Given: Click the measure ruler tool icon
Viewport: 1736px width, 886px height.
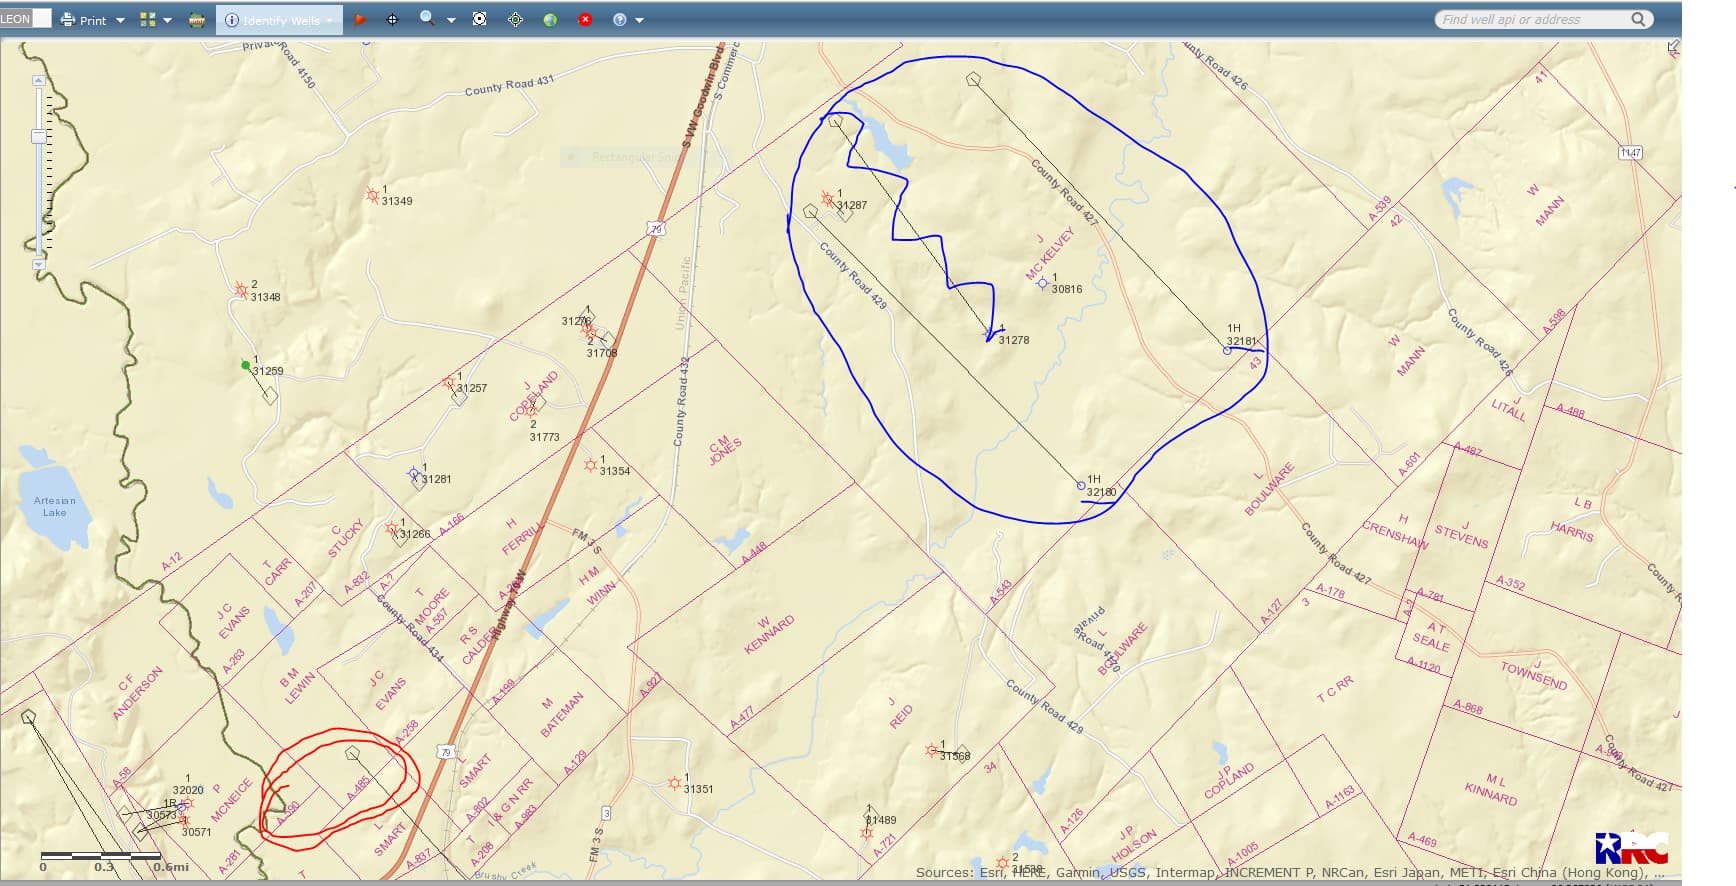Looking at the screenshot, I should click(x=197, y=20).
